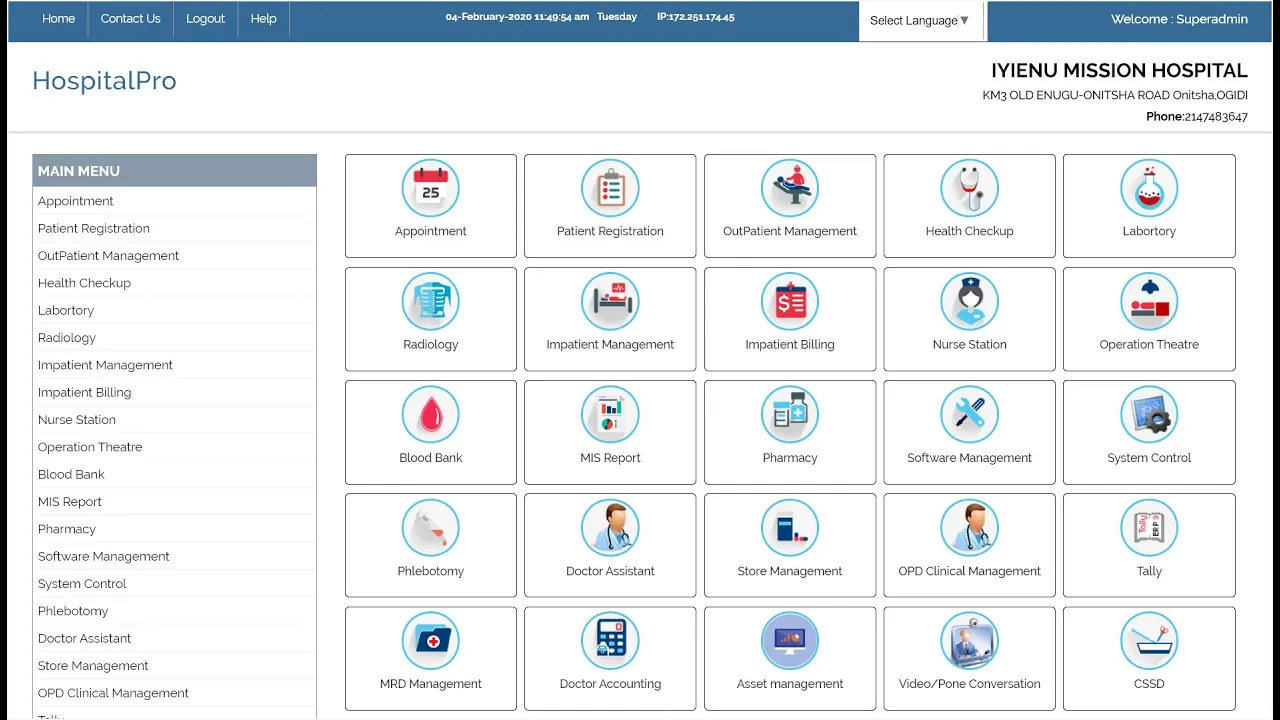Click Logout in the top bar
This screenshot has height=720, width=1280.
pos(205,19)
